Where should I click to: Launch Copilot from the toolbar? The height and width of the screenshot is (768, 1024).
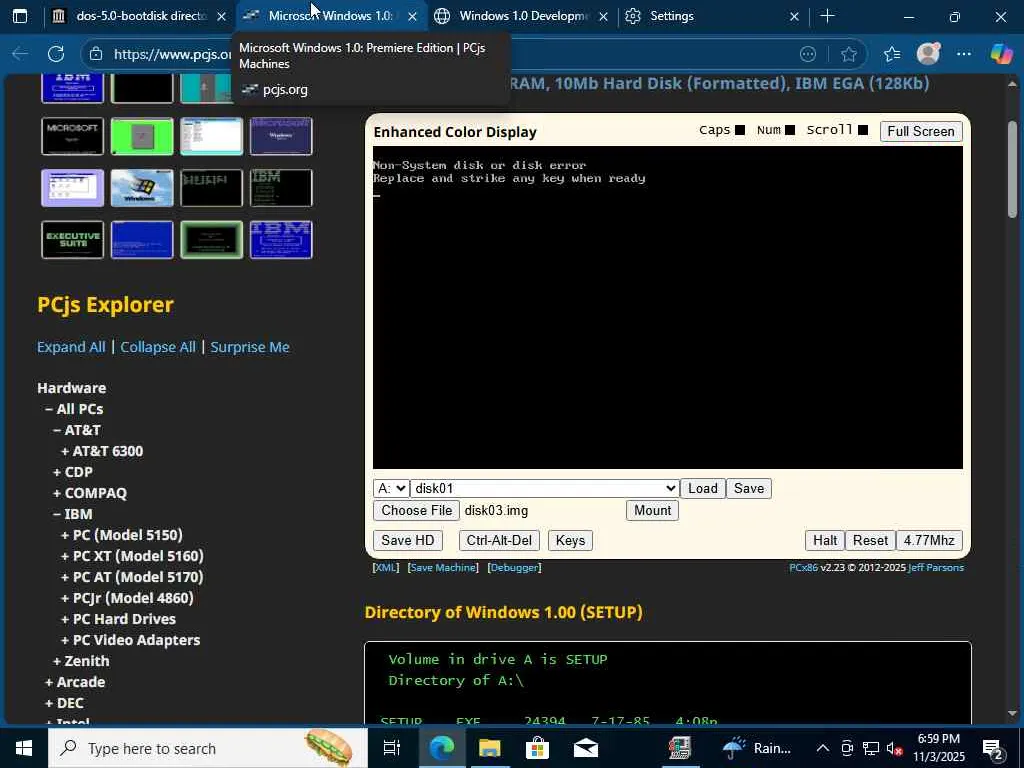(x=1001, y=54)
